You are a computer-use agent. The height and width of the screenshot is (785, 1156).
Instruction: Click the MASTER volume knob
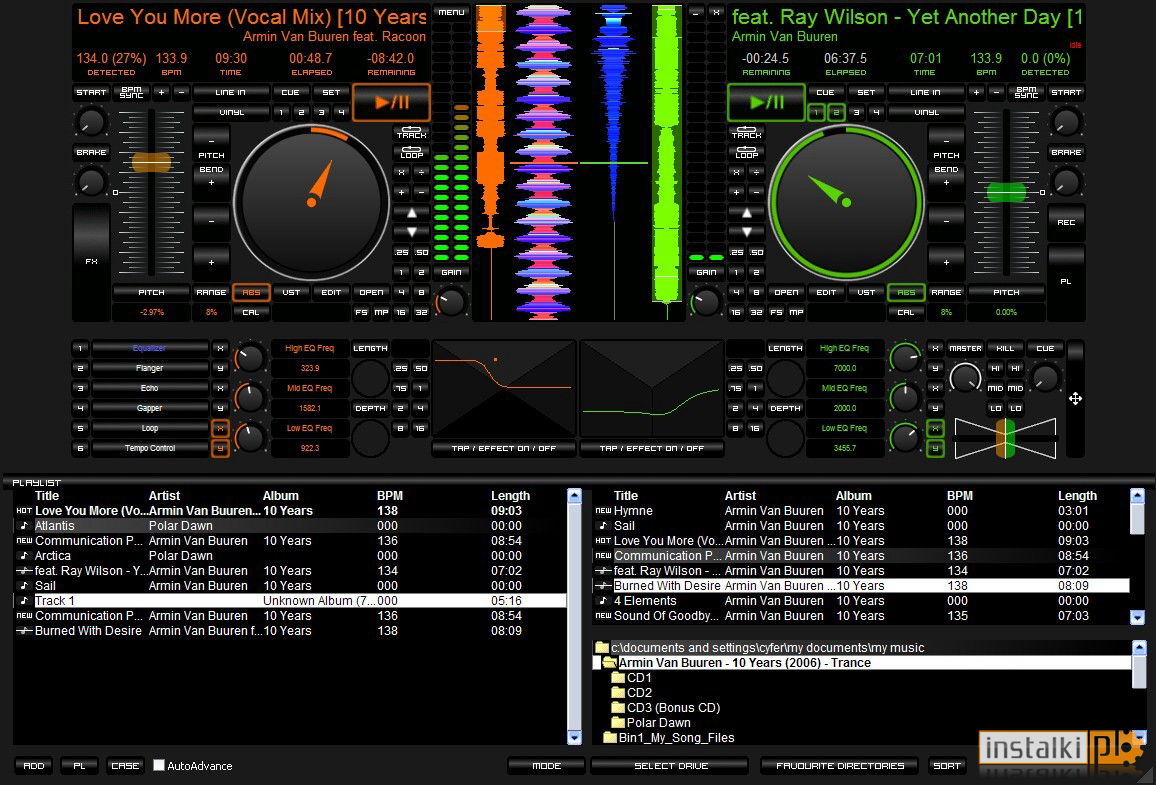pyautogui.click(x=965, y=378)
